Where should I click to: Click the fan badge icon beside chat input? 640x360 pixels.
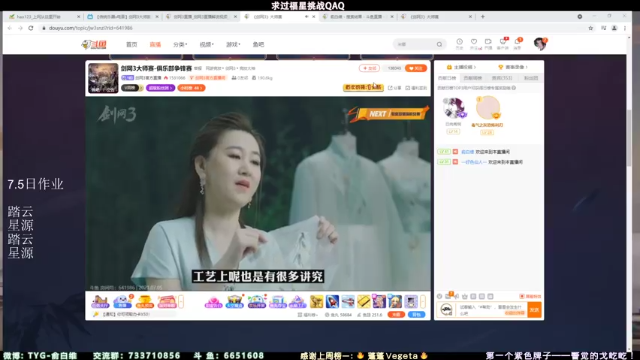[447, 310]
